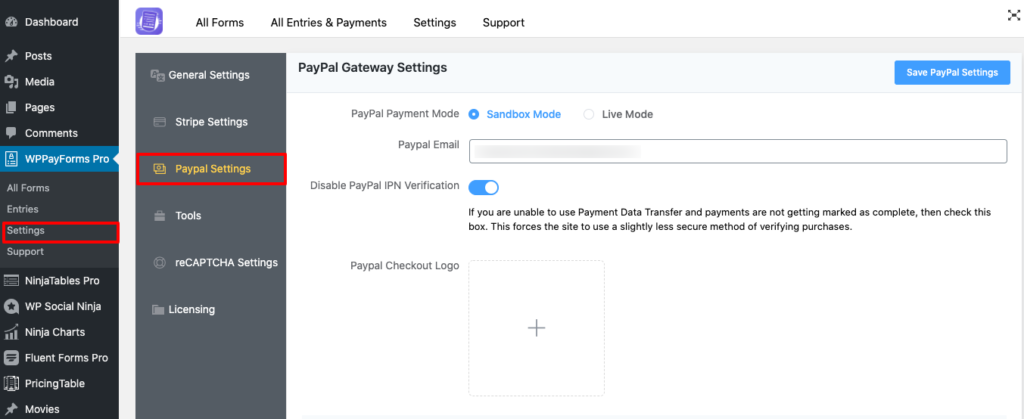1024x419 pixels.
Task: Select Live Mode radio button
Action: 589,114
